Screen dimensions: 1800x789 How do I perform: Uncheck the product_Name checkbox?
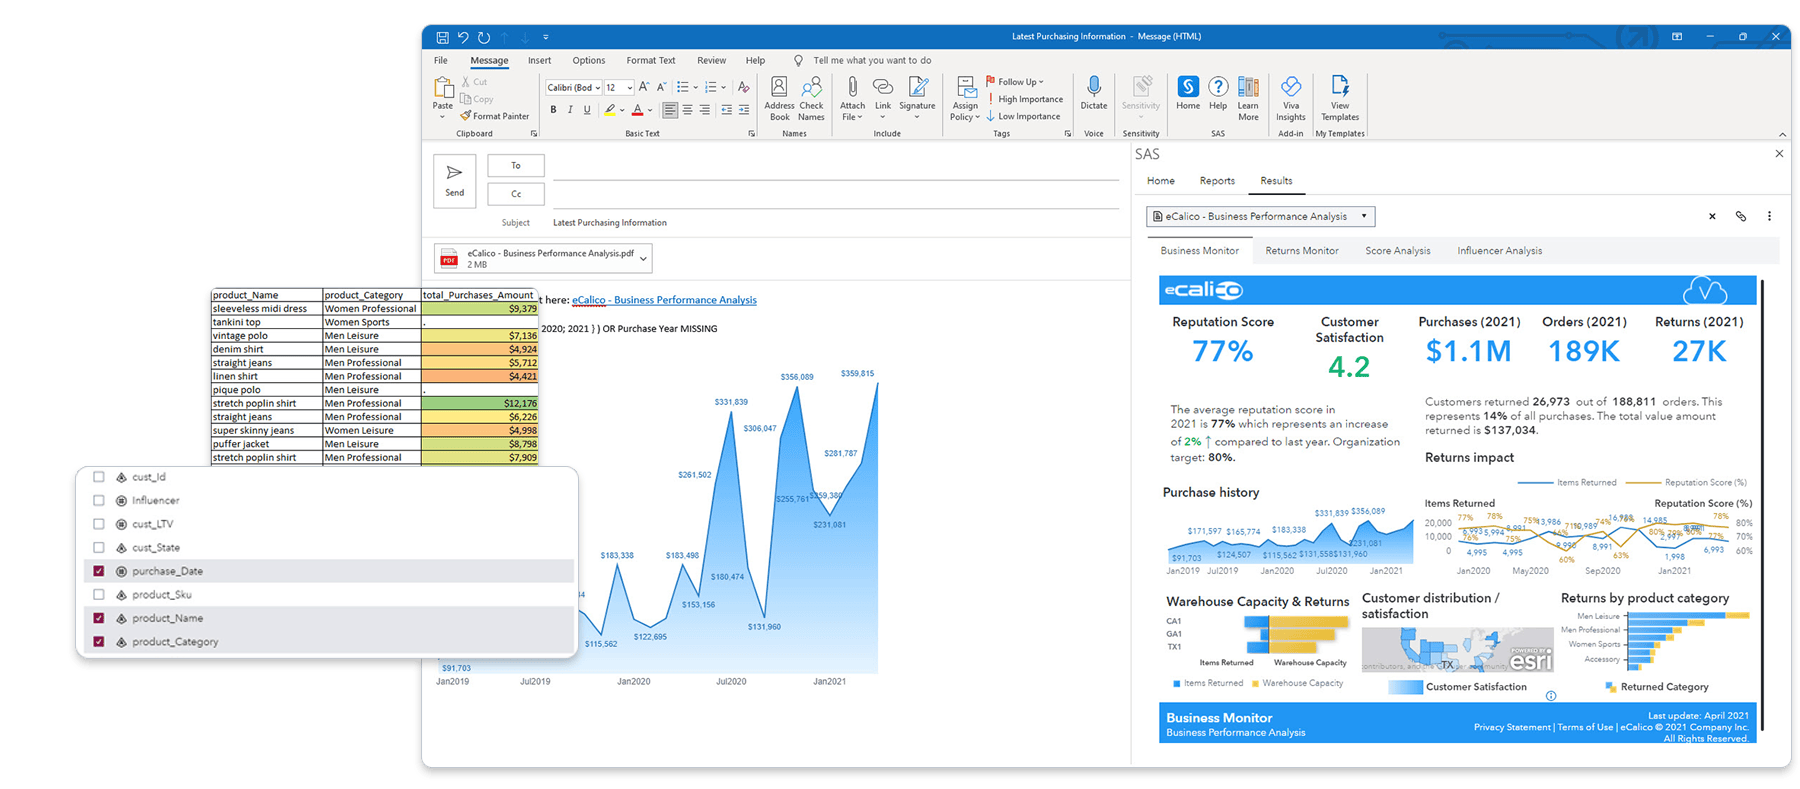pos(99,618)
